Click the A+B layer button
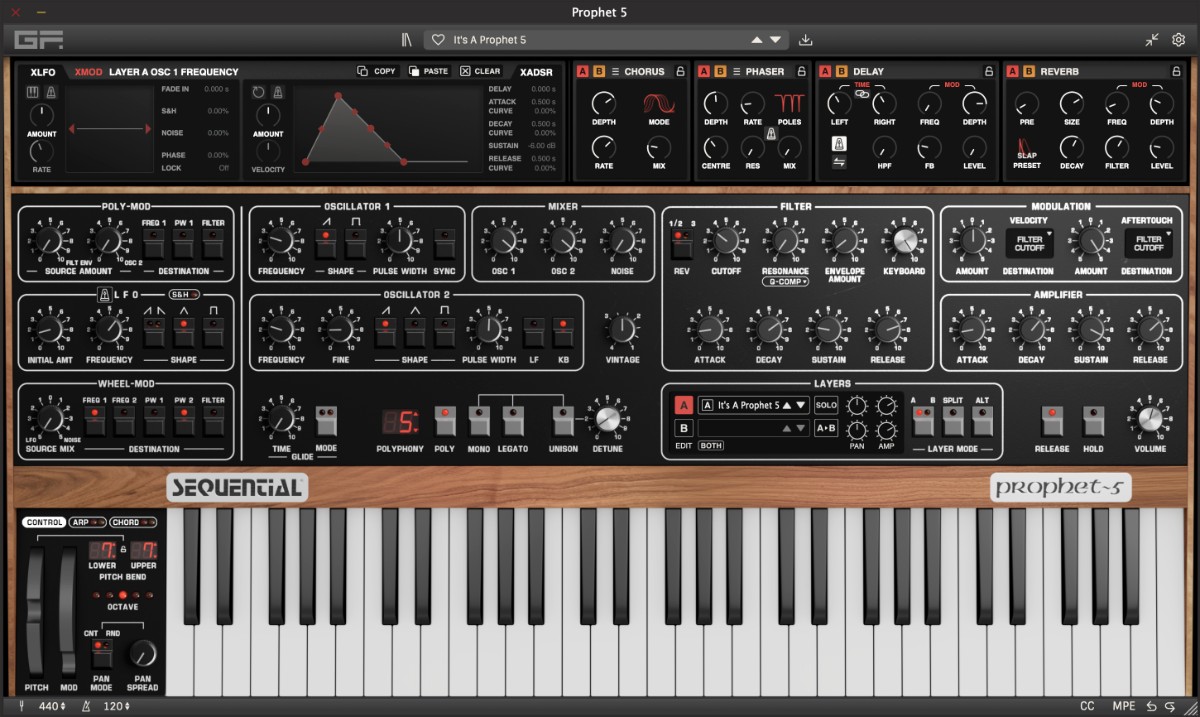This screenshot has height=717, width=1200. coord(826,428)
